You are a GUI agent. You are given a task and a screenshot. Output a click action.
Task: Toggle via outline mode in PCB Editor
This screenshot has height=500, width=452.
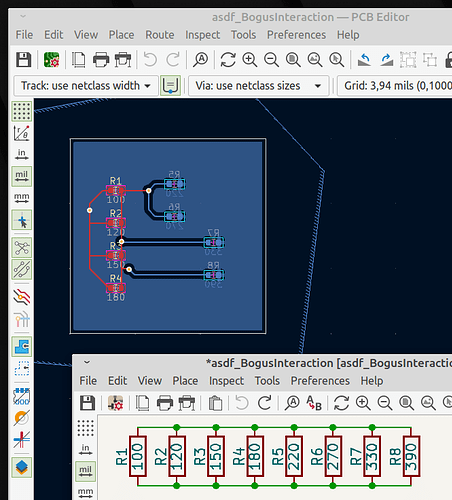tap(22, 418)
